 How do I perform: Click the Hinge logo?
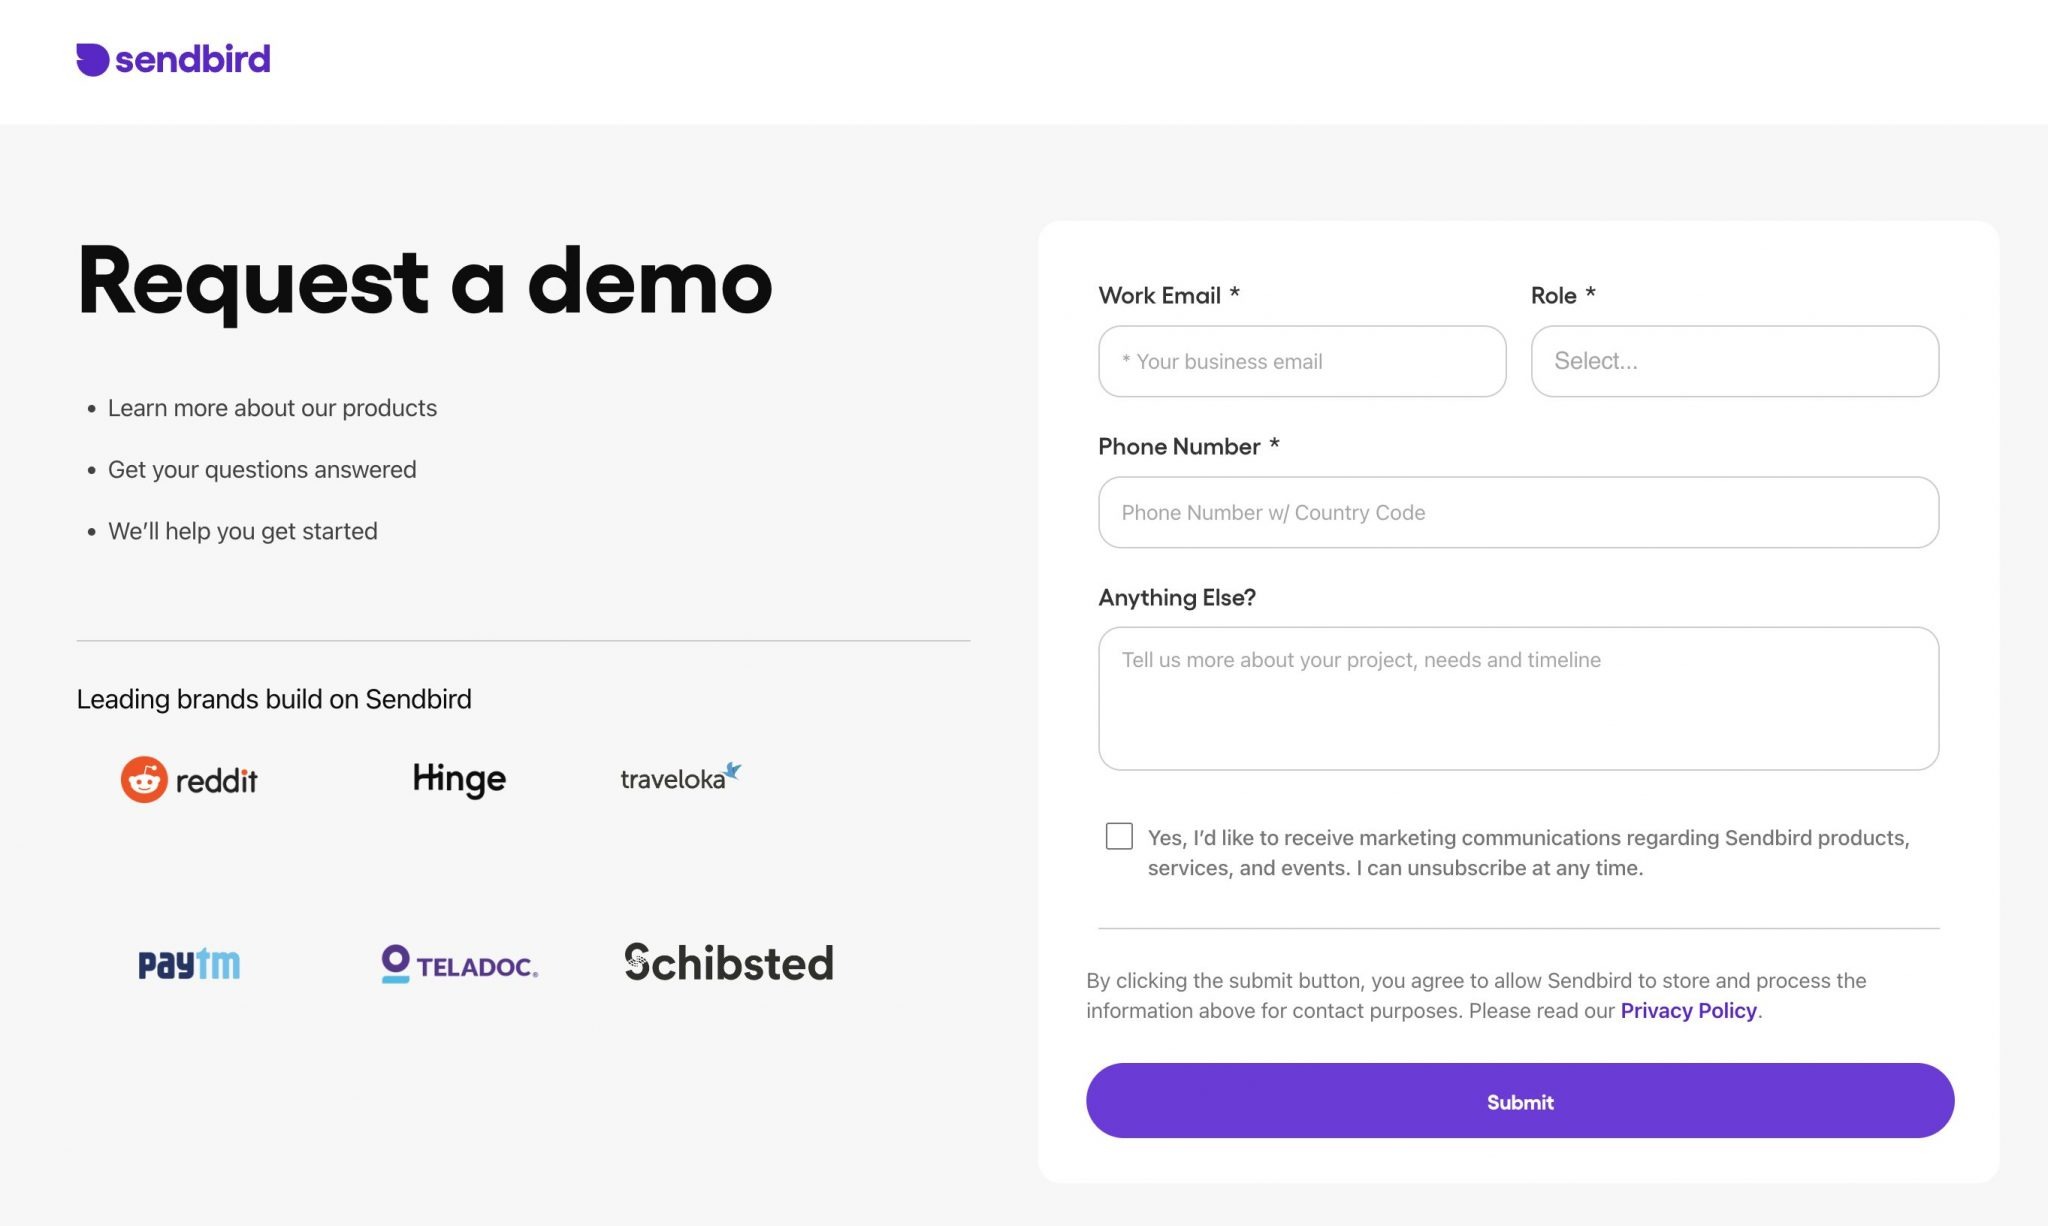click(459, 778)
